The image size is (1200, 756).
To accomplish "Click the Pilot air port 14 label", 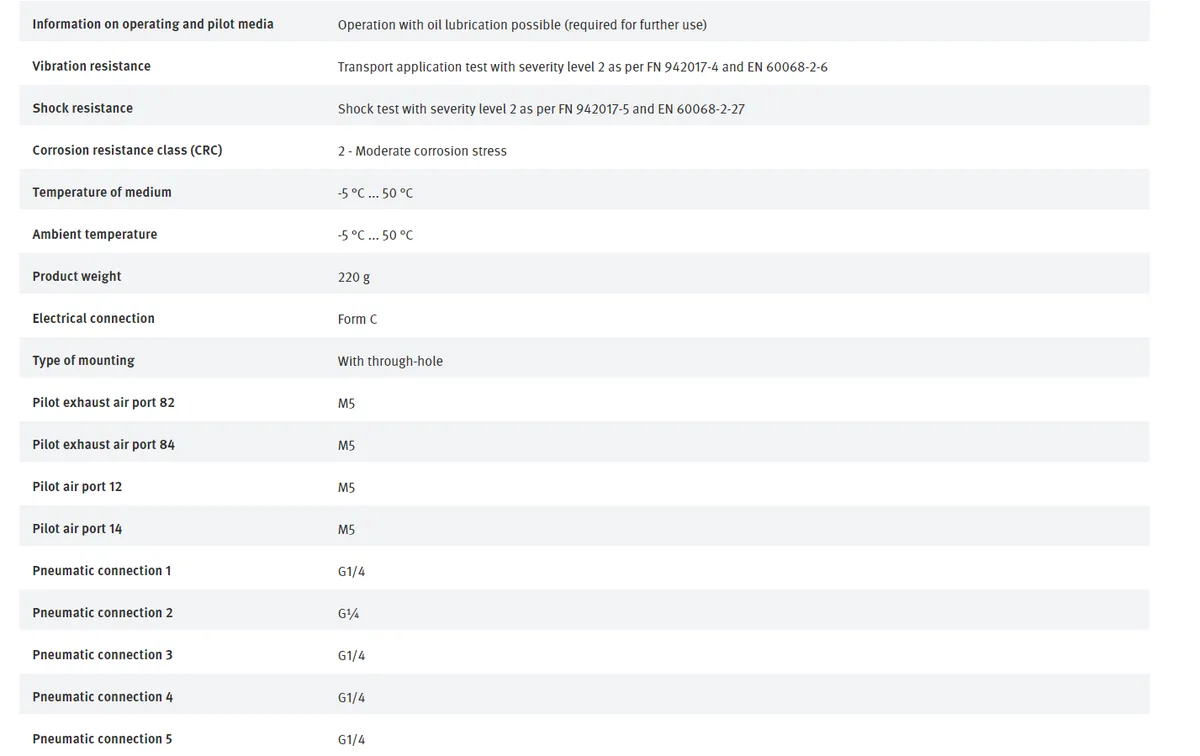I will point(77,528).
